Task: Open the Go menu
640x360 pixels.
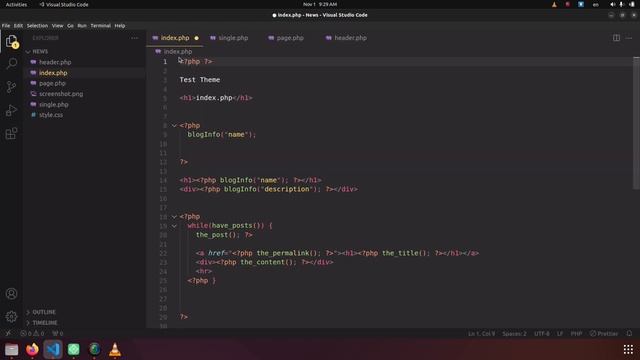Action: pyautogui.click(x=70, y=26)
